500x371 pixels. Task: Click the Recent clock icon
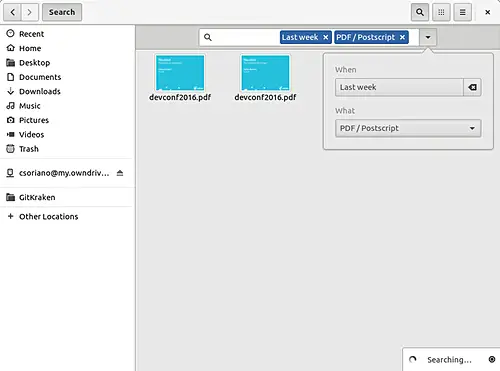(x=11, y=33)
